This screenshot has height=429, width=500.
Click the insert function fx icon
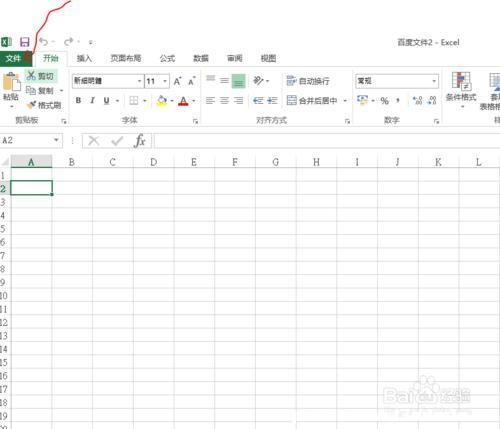tap(140, 141)
